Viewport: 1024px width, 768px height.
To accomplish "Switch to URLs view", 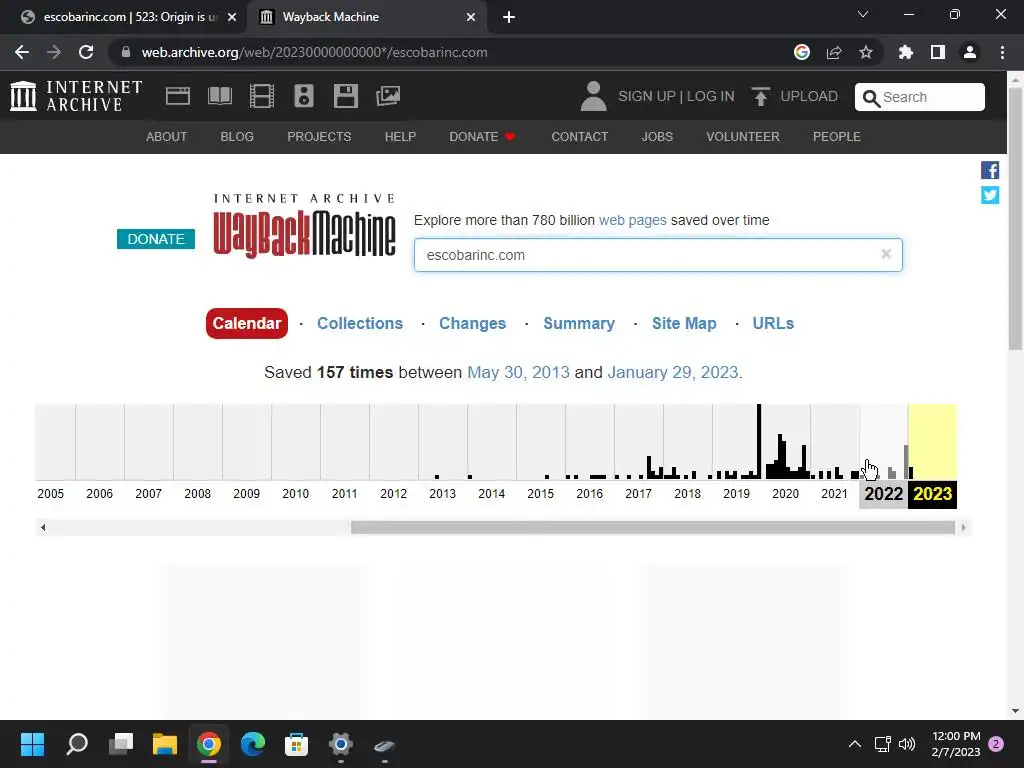I will (773, 323).
